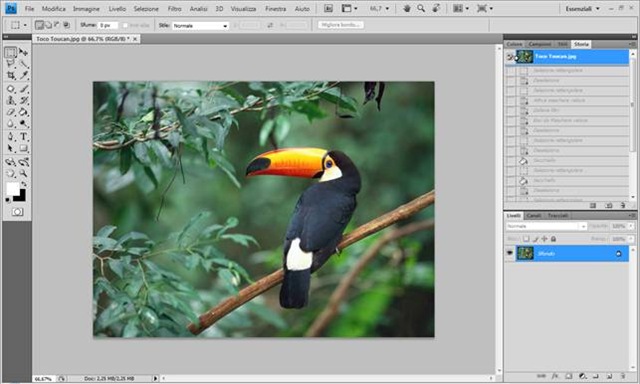640x384 pixels.
Task: Create a new layer from Layers panel
Action: click(609, 376)
